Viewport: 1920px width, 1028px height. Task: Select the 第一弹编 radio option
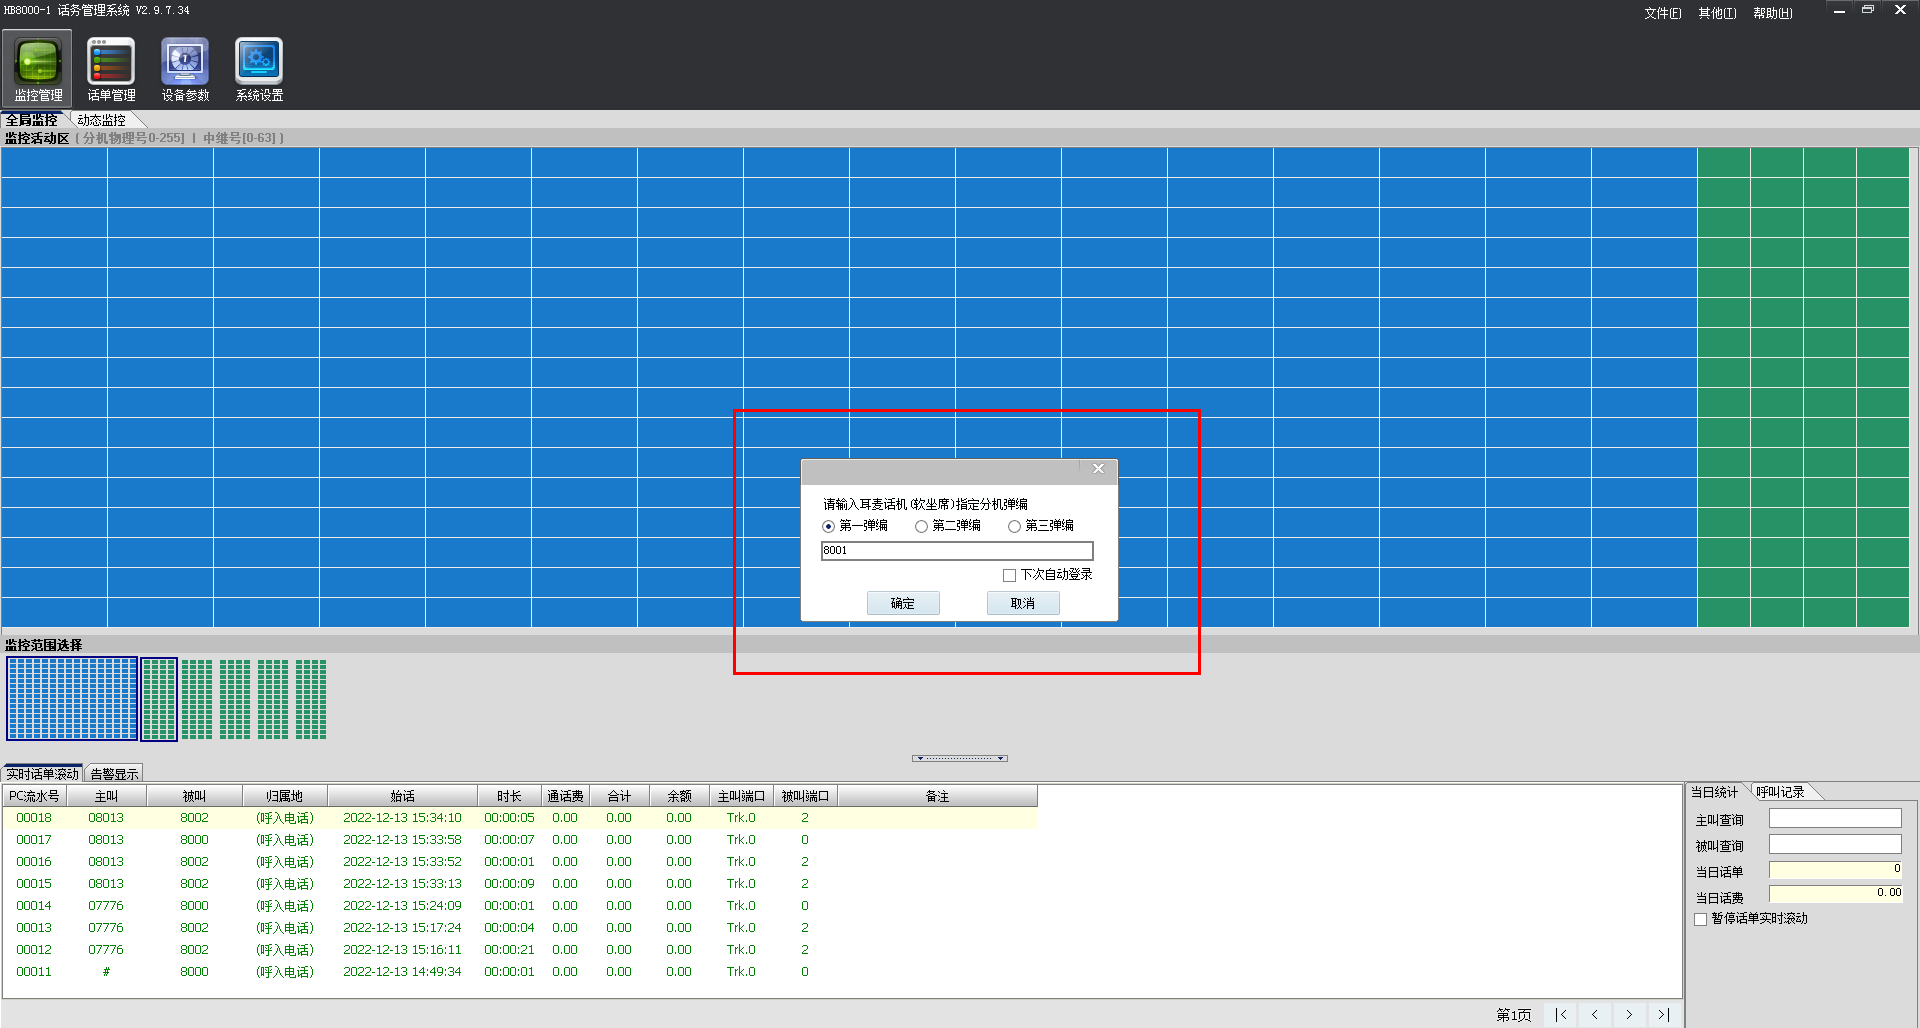click(828, 526)
